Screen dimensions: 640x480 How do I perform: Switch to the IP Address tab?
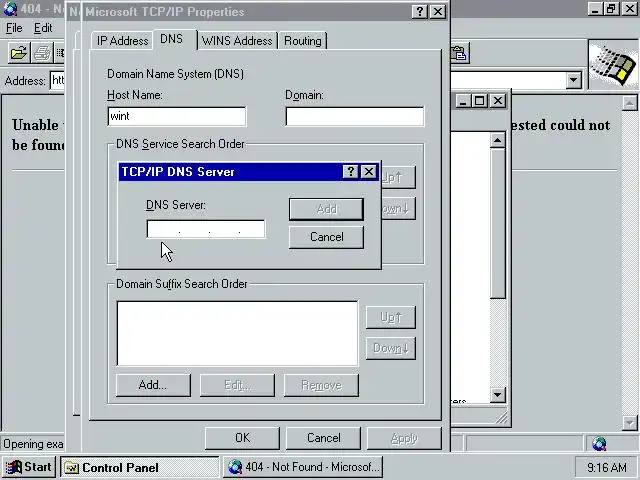pos(122,41)
